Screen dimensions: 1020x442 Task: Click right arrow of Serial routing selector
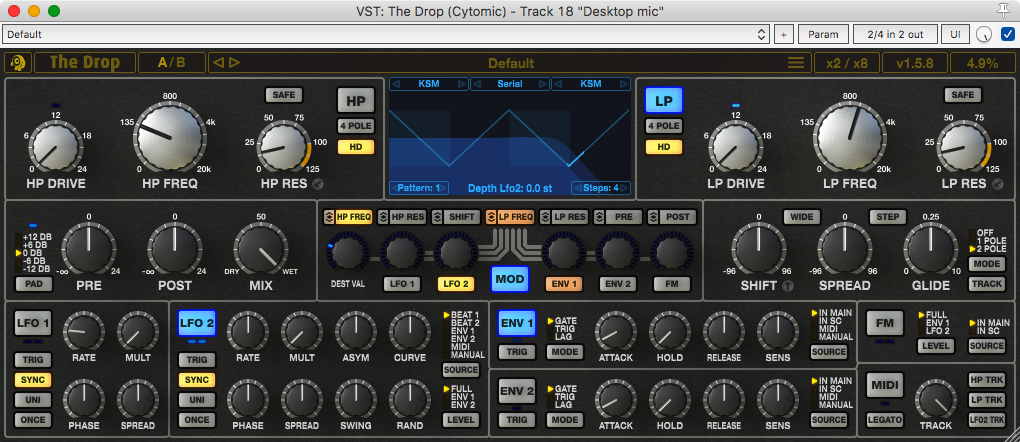pyautogui.click(x=543, y=84)
